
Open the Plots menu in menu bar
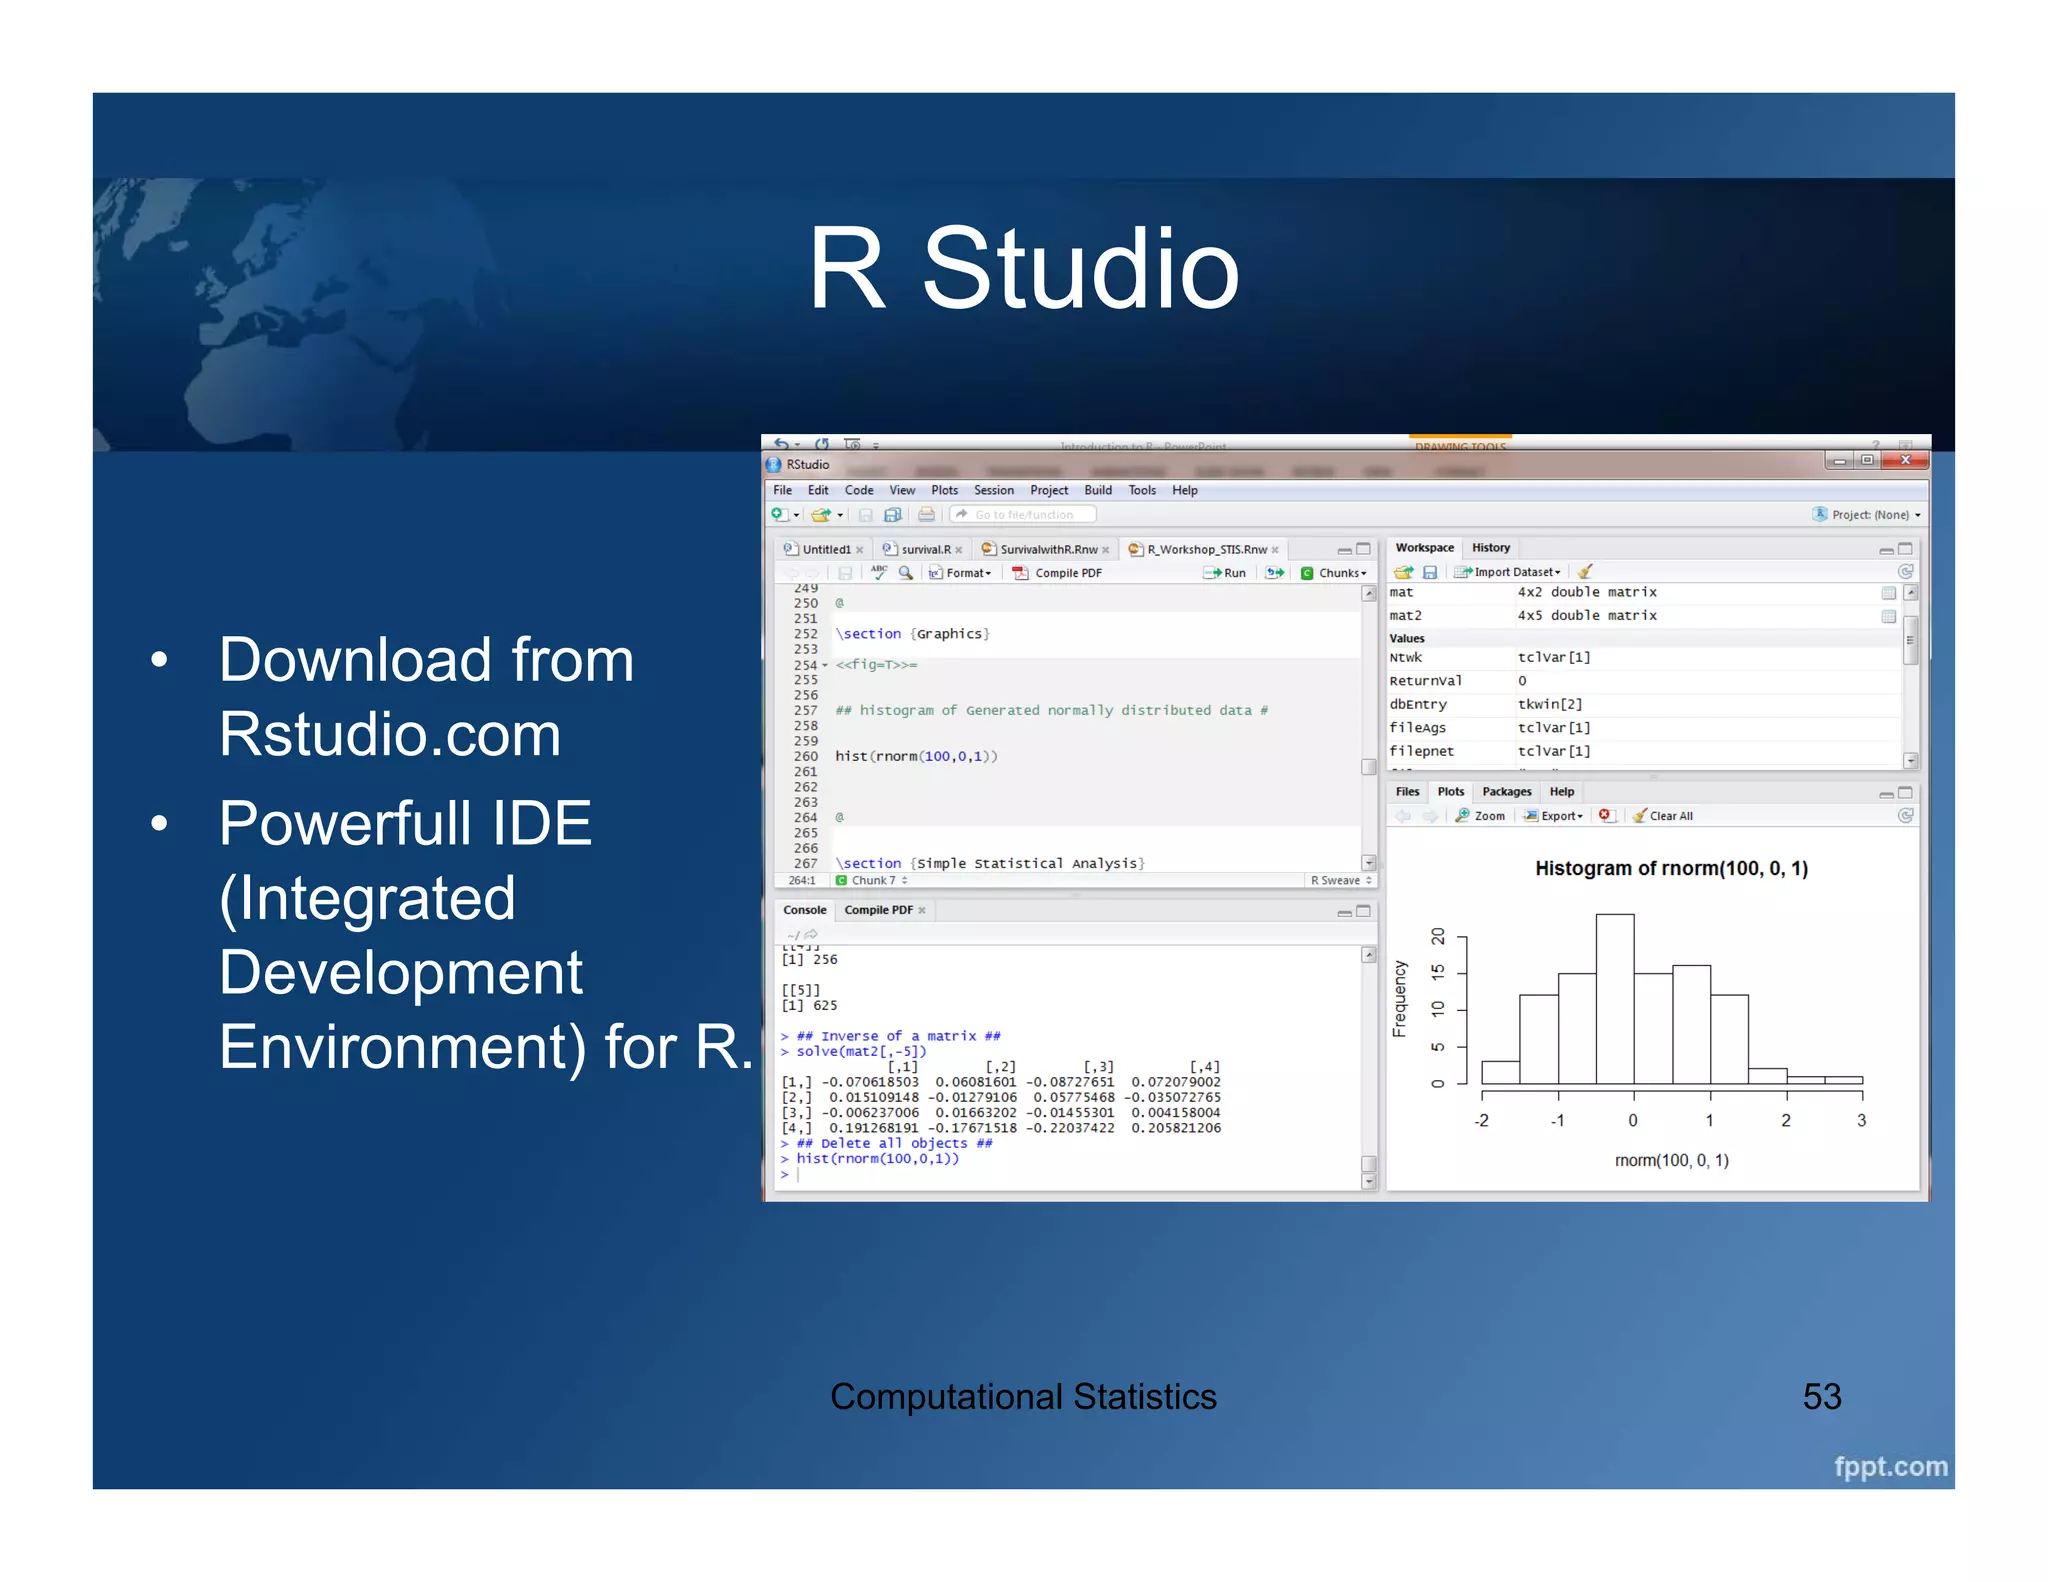(944, 490)
